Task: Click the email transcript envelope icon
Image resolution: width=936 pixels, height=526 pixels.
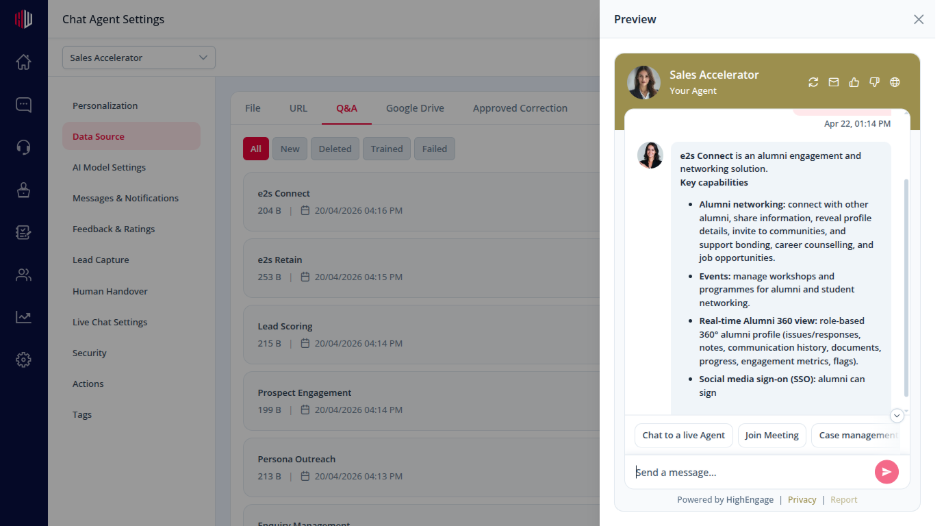Action: tap(833, 82)
